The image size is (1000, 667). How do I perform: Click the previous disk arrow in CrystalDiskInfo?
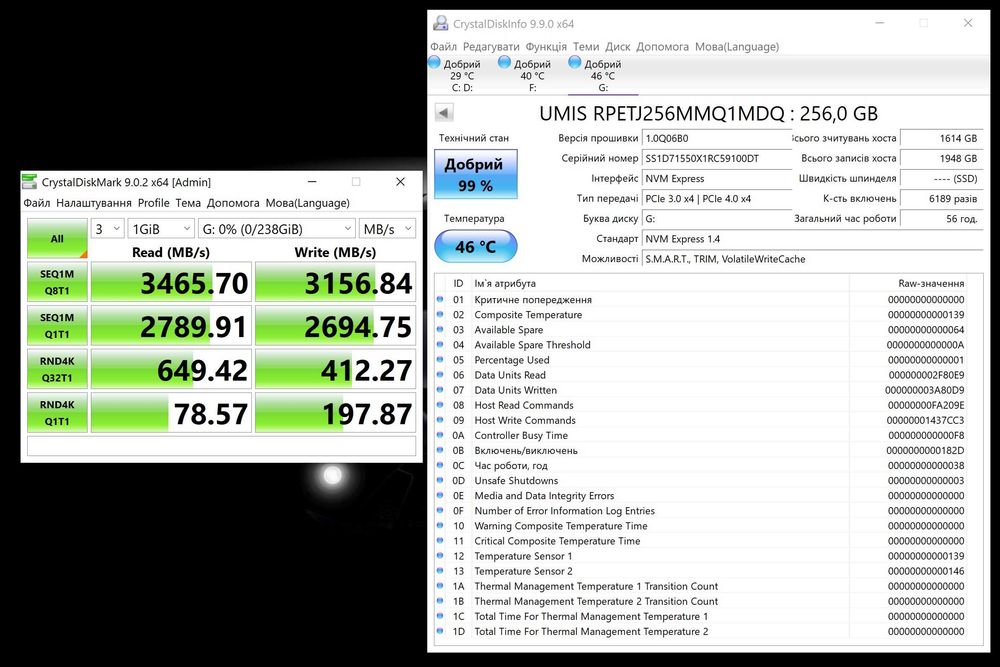pyautogui.click(x=444, y=113)
